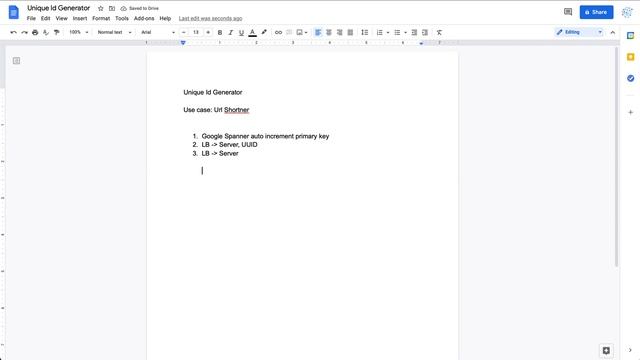
Task: Insert a link
Action: pos(278,32)
